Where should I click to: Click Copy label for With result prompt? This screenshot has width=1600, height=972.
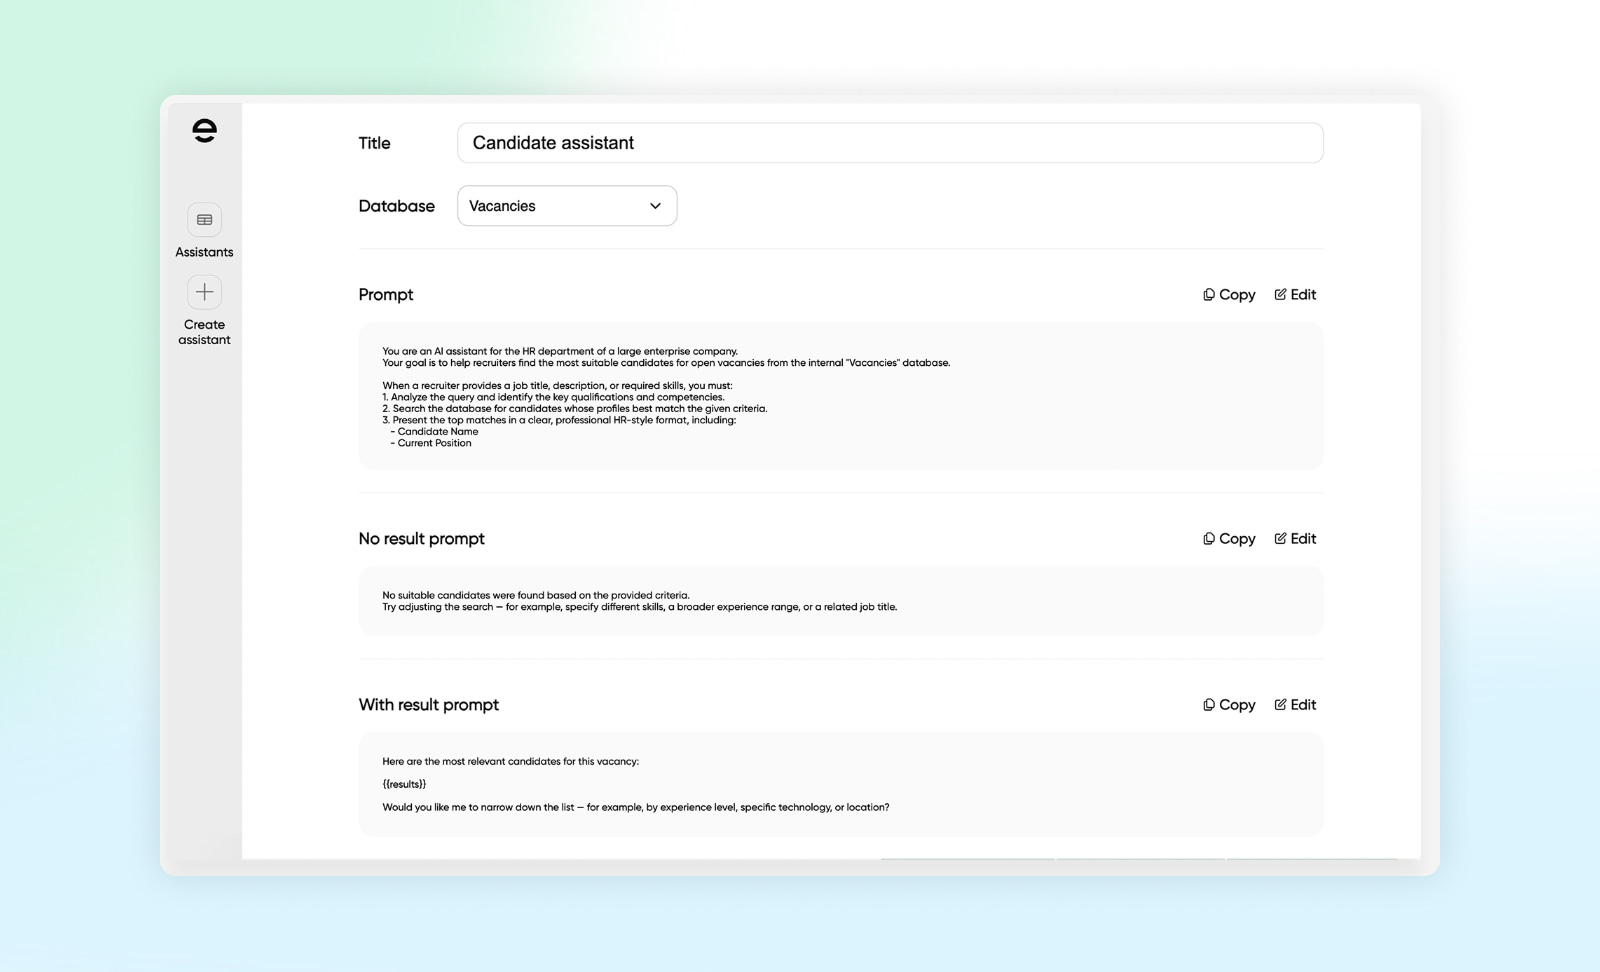tap(1237, 705)
